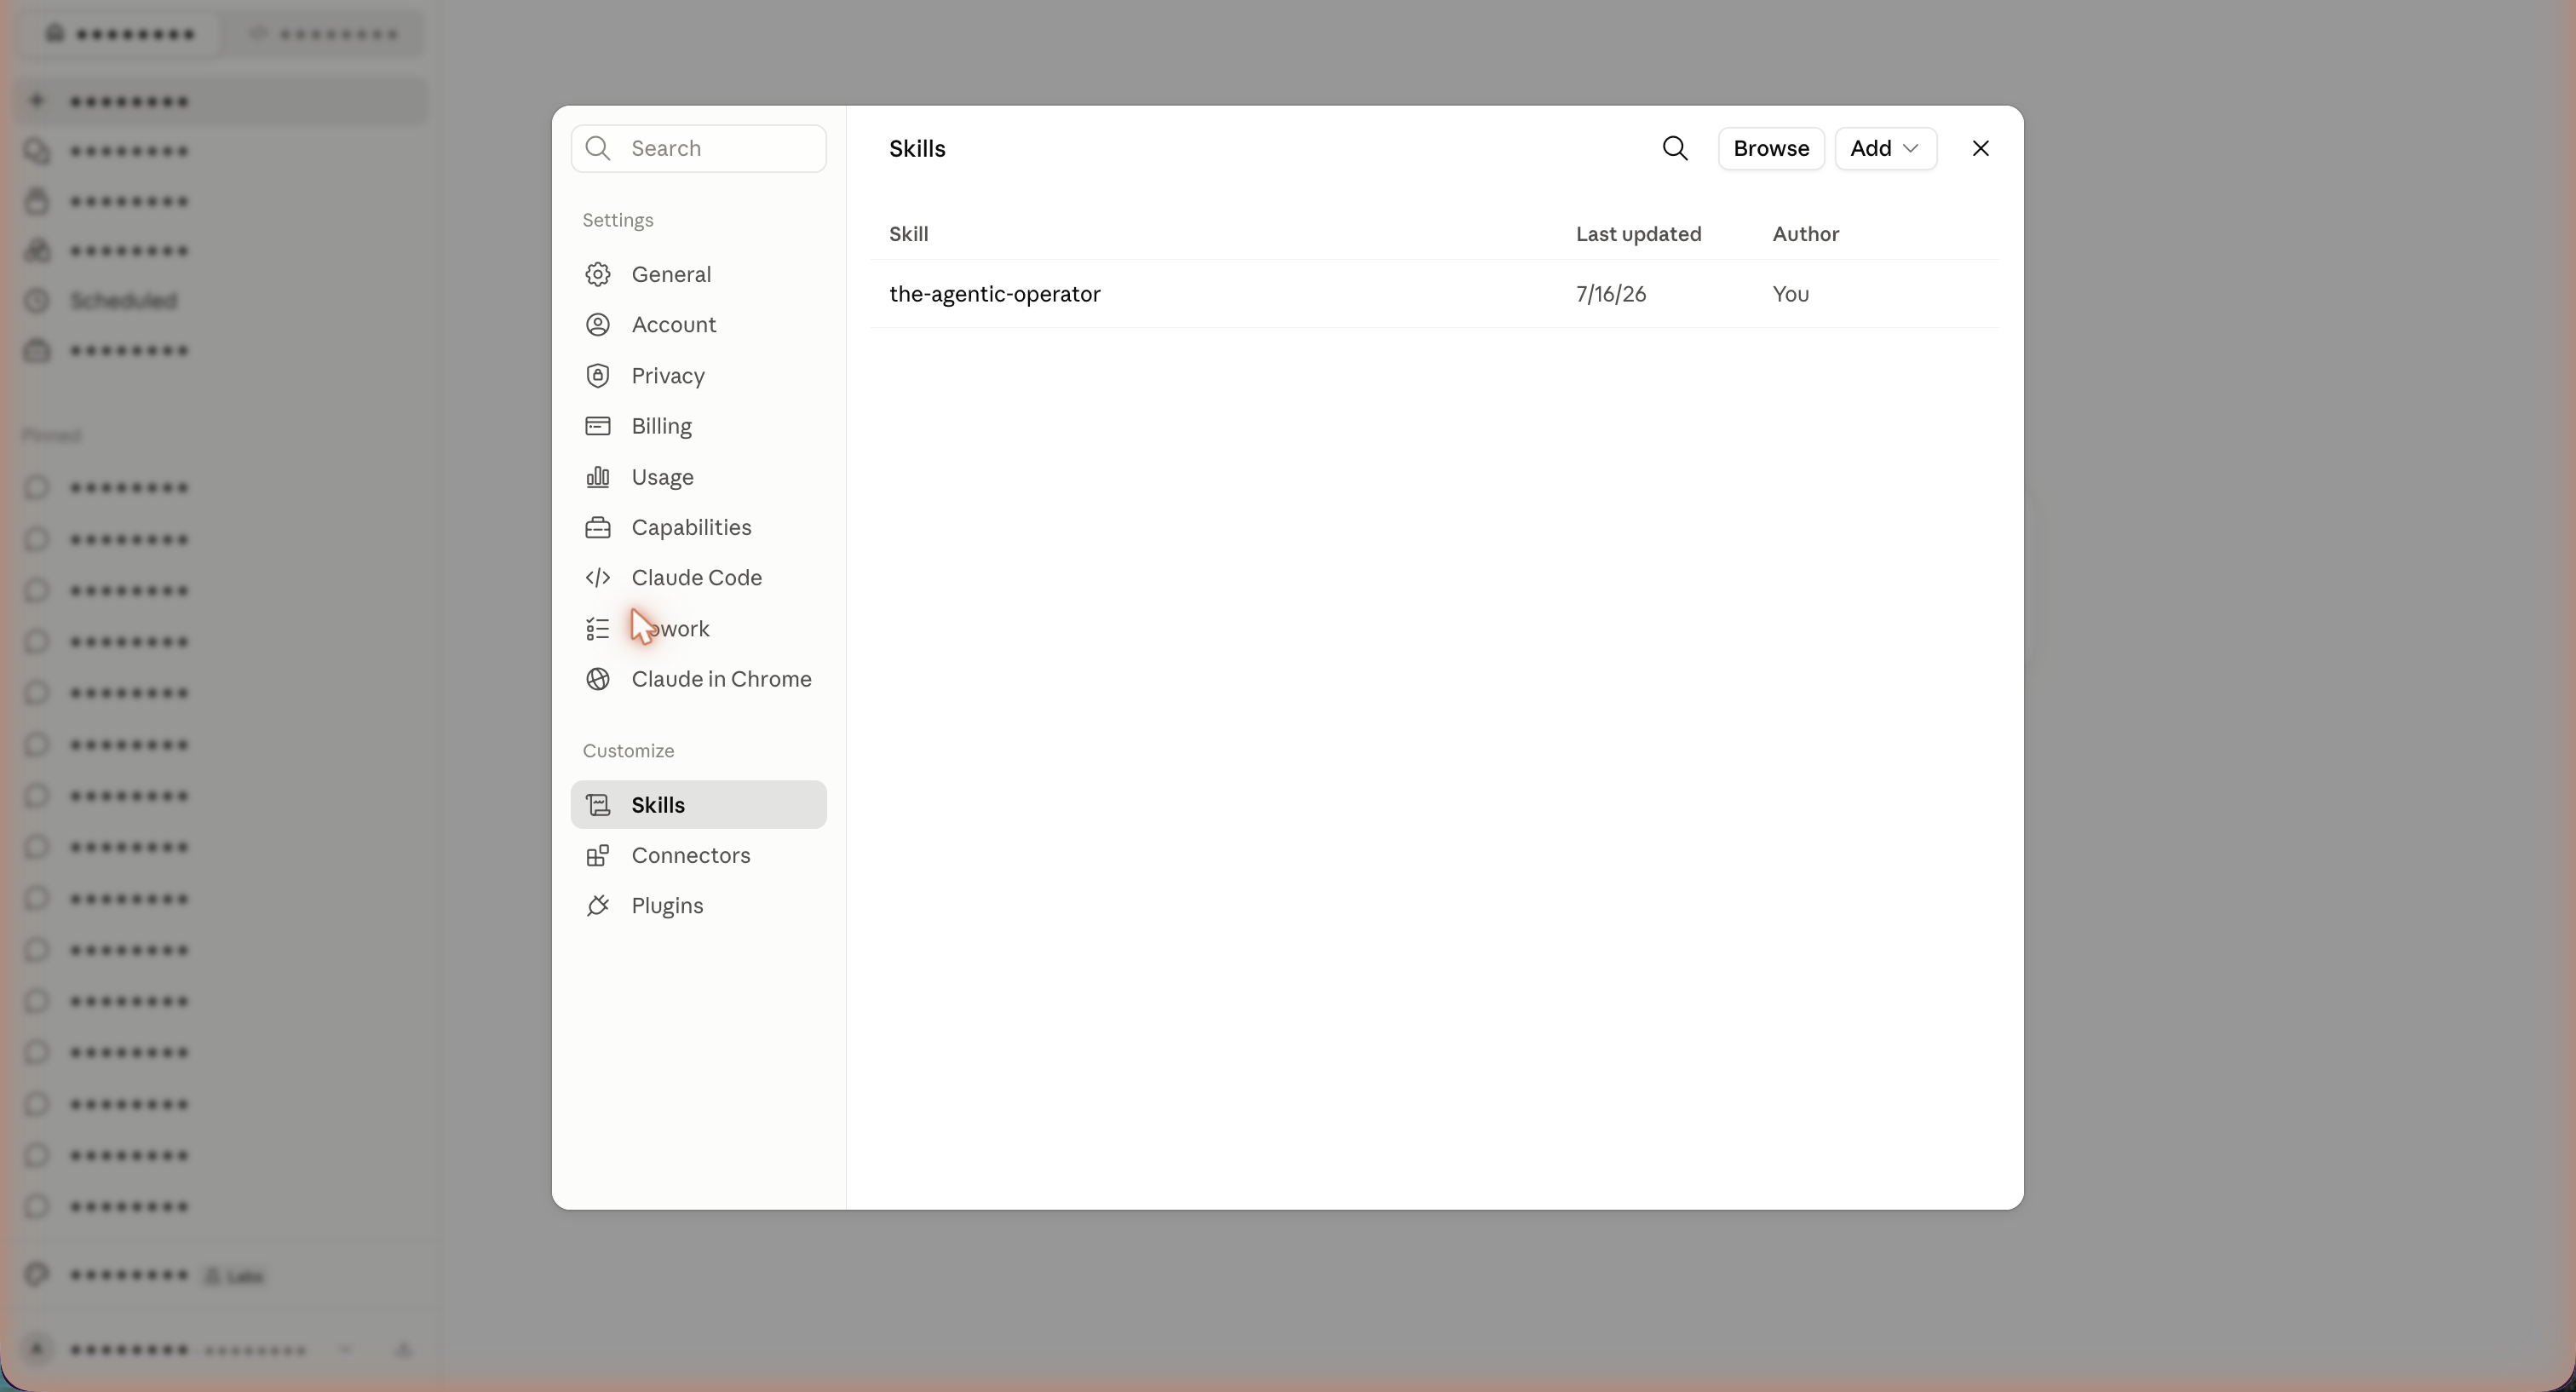Screen dimensions: 2576x1392
Task: Click the Author column header
Action: (1805, 234)
